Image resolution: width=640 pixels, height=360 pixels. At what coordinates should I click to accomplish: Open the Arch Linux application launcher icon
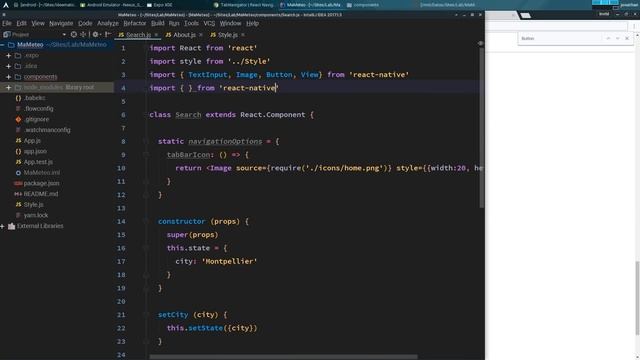5,5
